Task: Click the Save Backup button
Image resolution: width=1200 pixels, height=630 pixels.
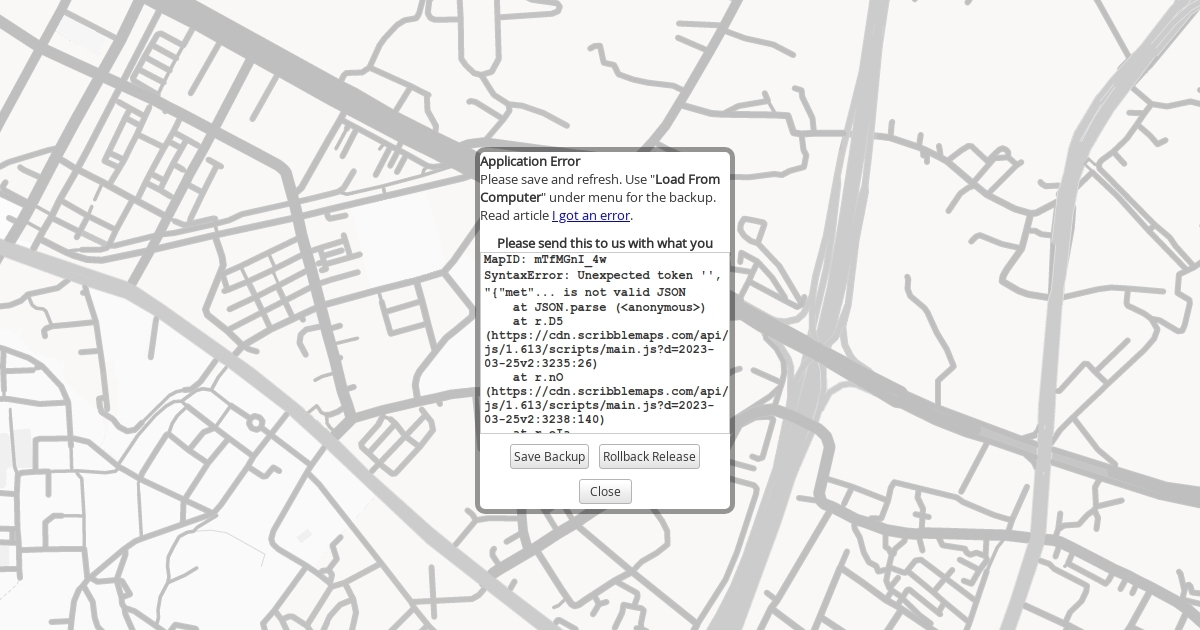Action: click(x=549, y=456)
